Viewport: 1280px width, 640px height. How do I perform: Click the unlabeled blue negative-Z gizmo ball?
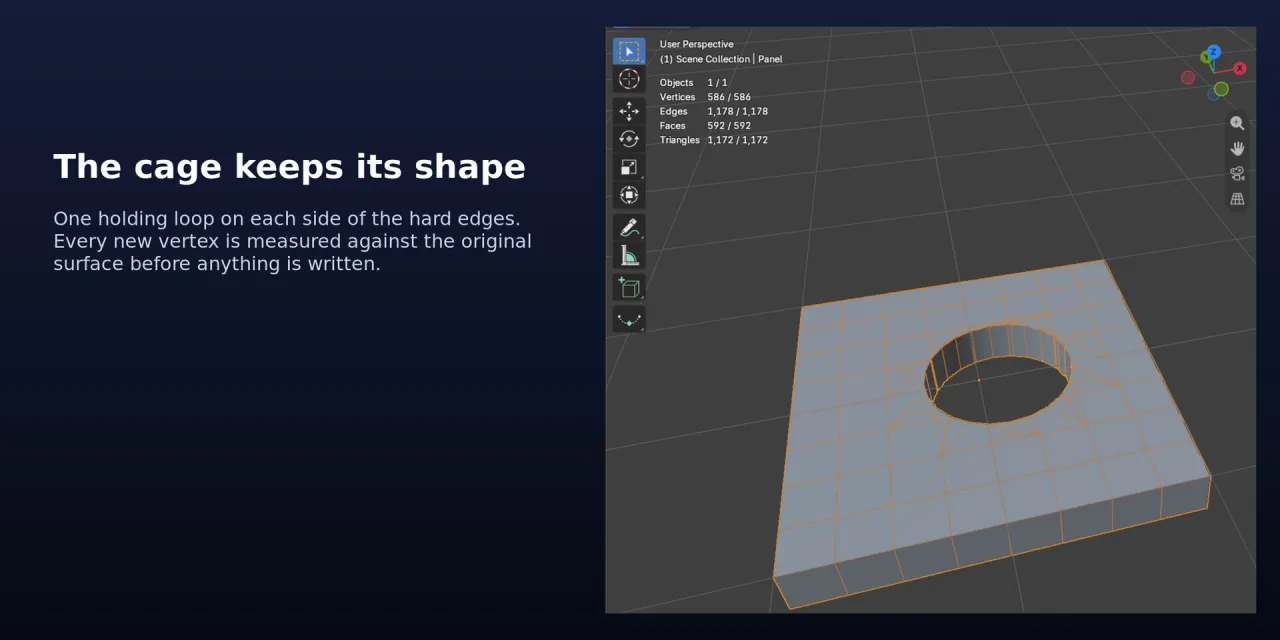click(1214, 94)
